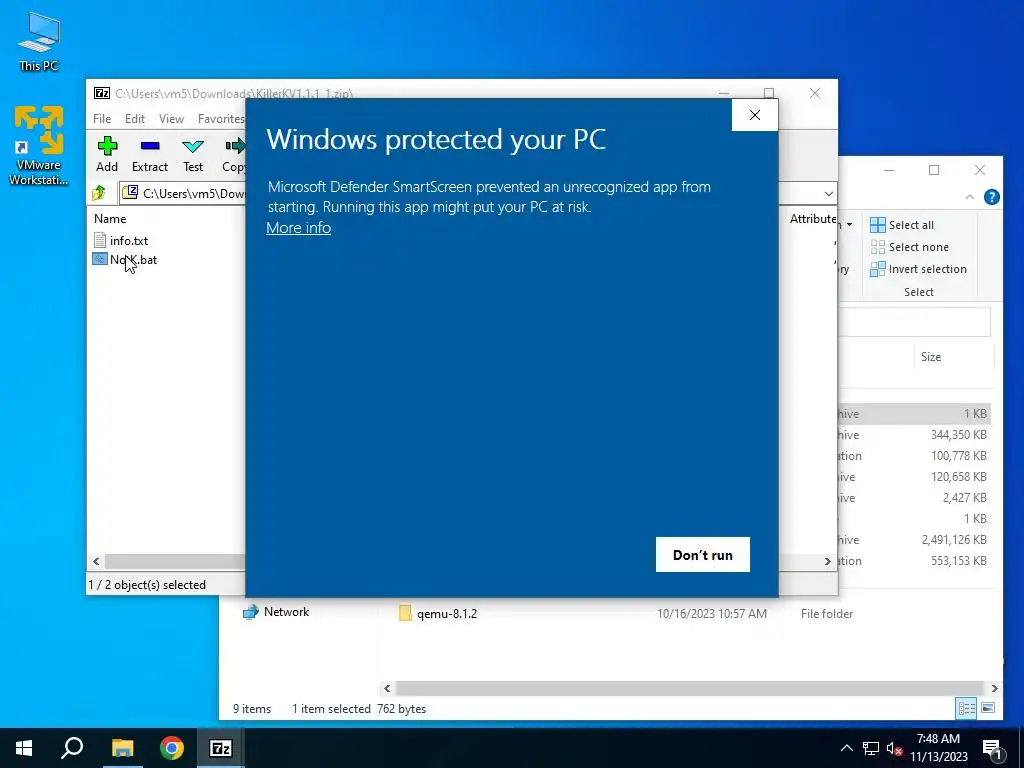Select the NoK.bat file in 7-Zip
Image resolution: width=1024 pixels, height=768 pixels.
pyautogui.click(x=125, y=260)
